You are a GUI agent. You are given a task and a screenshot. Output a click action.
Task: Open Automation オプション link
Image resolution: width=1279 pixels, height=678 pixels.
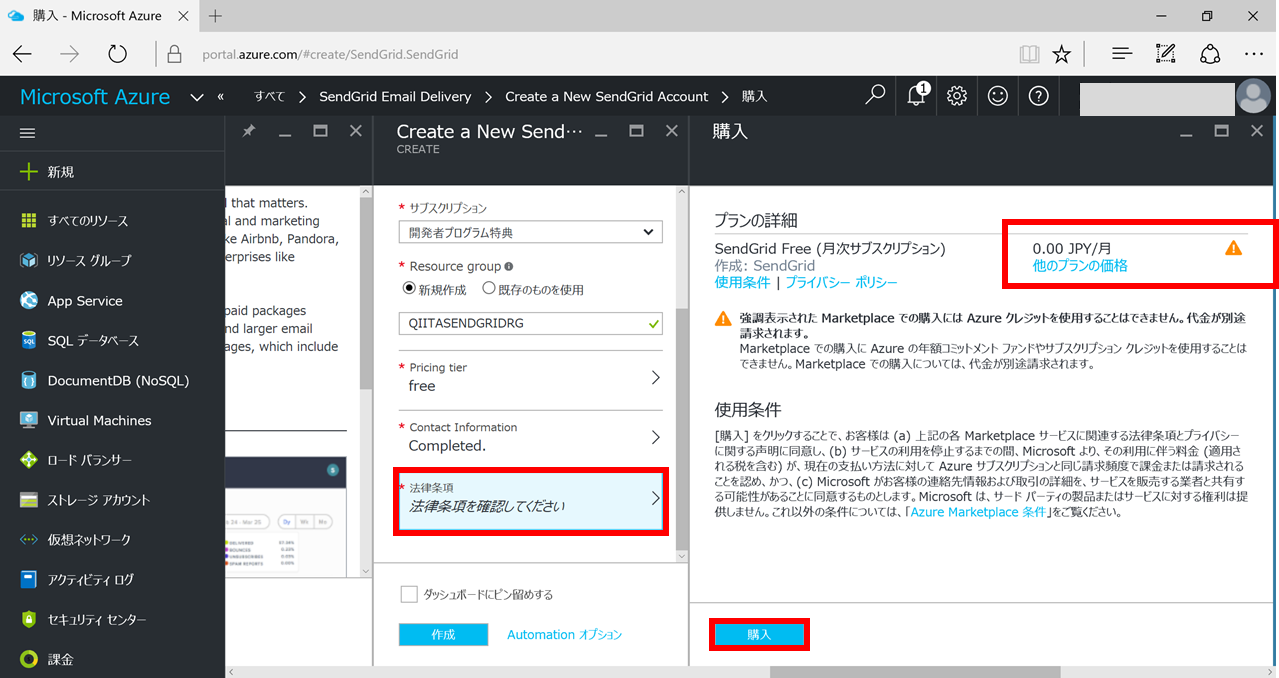(x=564, y=635)
